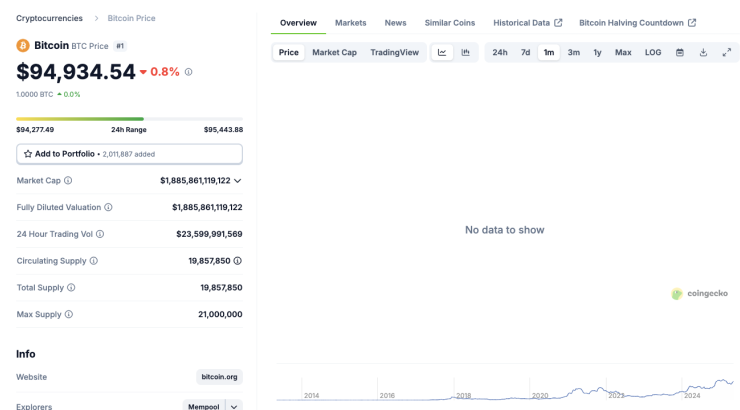Click the $95,443.88 range high value
Image resolution: width=740 pixels, height=410 pixels.
(x=223, y=130)
